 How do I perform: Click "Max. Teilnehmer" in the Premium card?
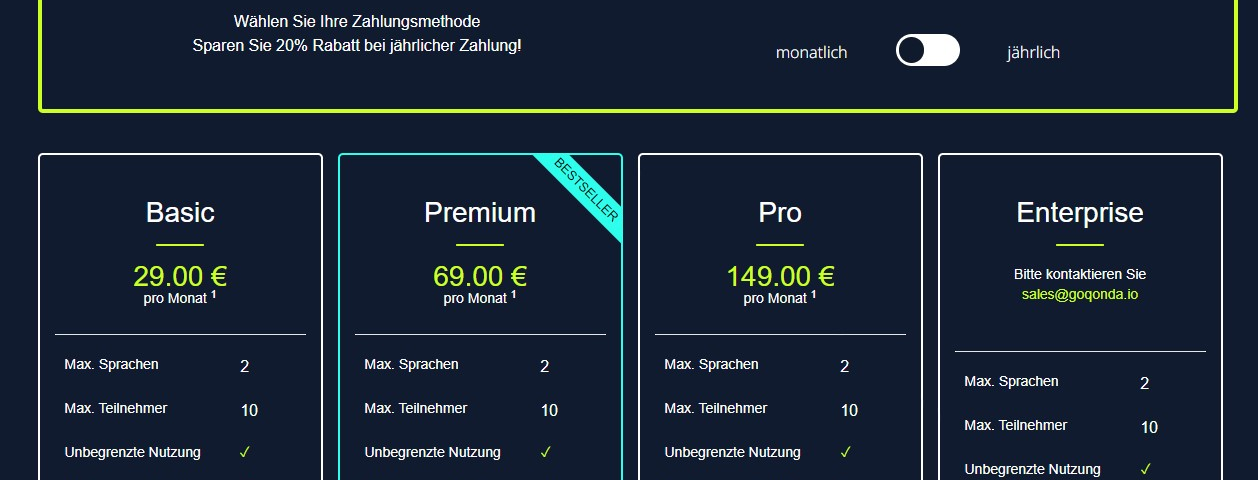pos(416,408)
